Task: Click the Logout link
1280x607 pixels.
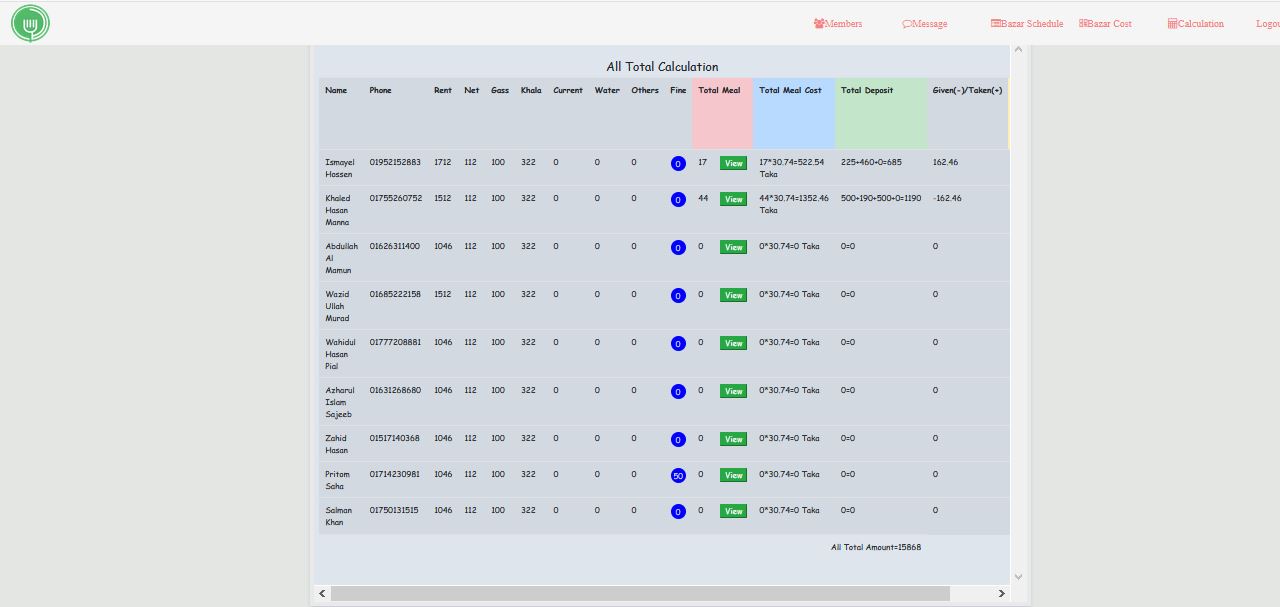Action: (x=1268, y=23)
